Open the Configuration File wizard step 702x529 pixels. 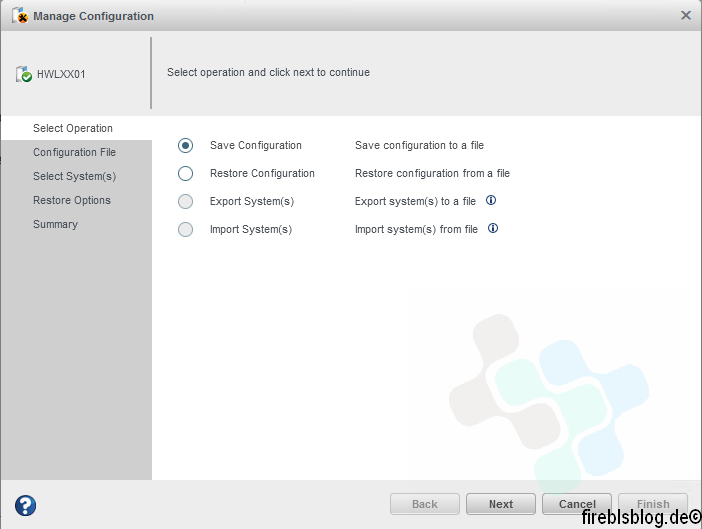click(77, 152)
